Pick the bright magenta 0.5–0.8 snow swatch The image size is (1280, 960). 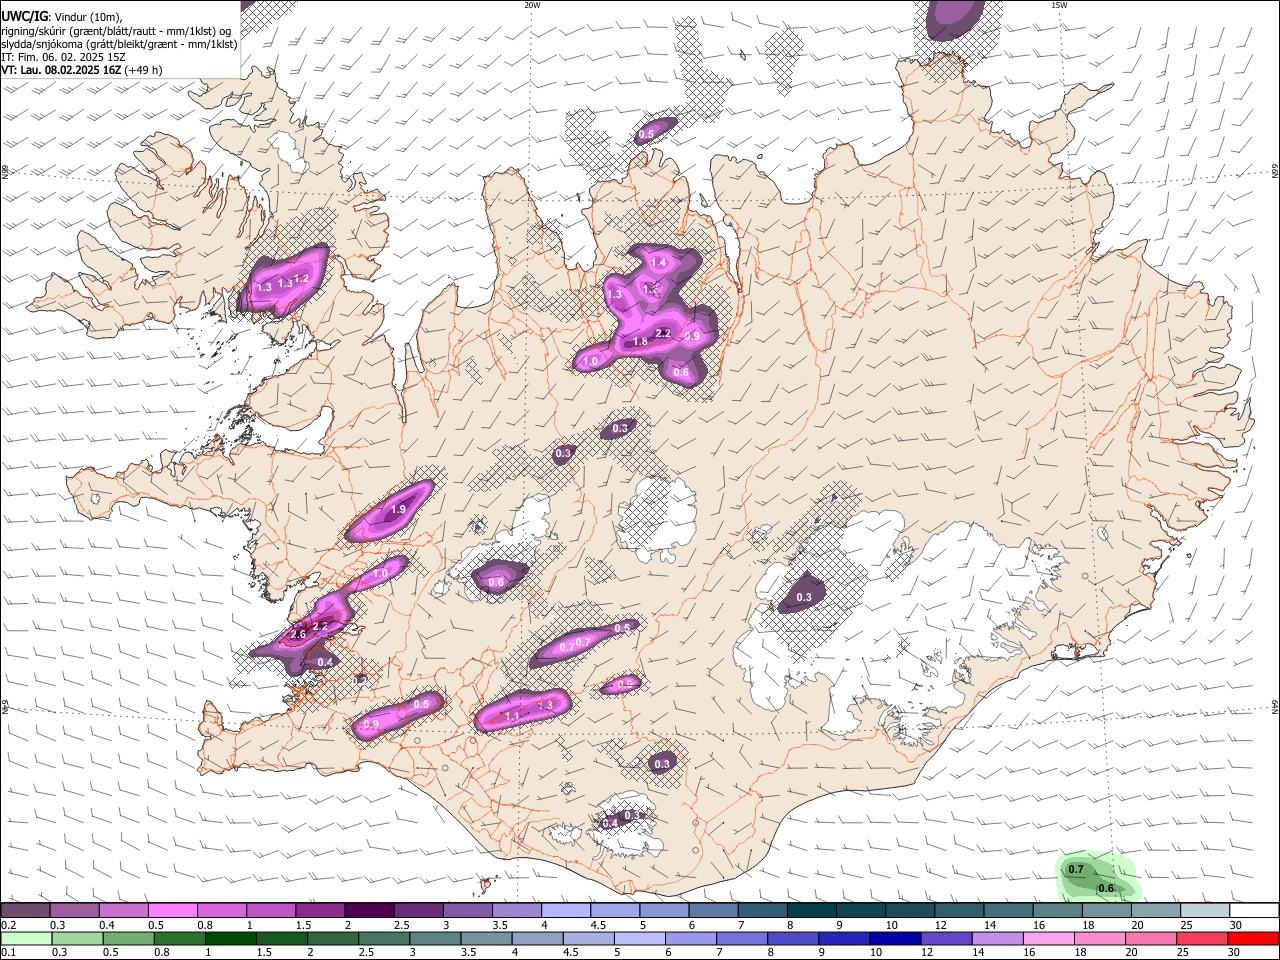click(x=172, y=910)
